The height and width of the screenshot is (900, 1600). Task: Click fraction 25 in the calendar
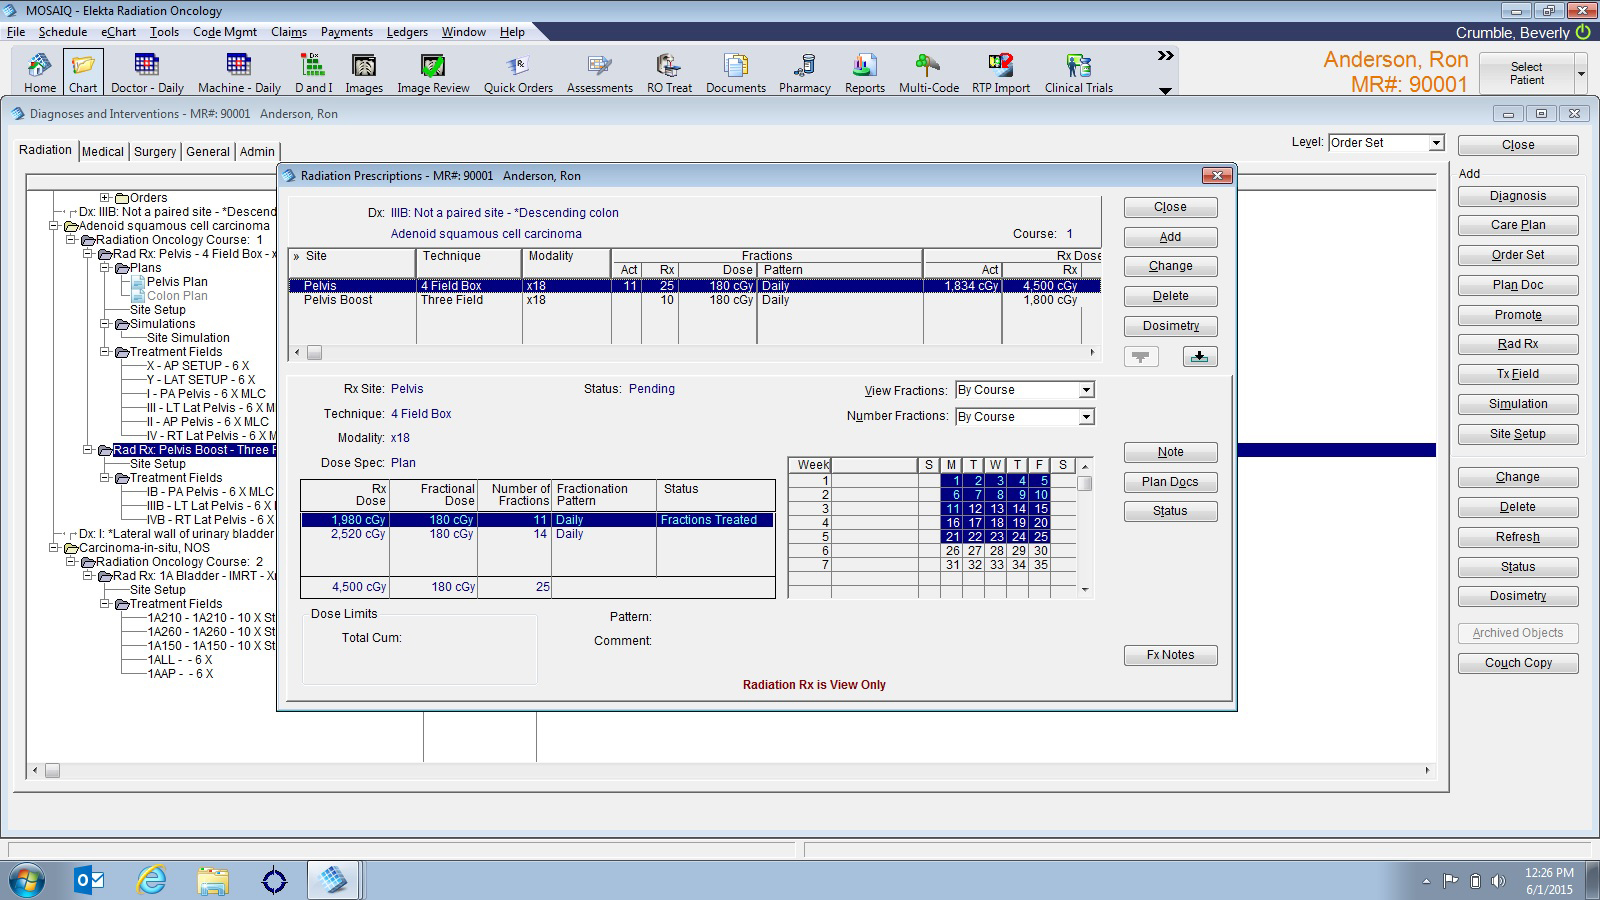click(x=1040, y=537)
